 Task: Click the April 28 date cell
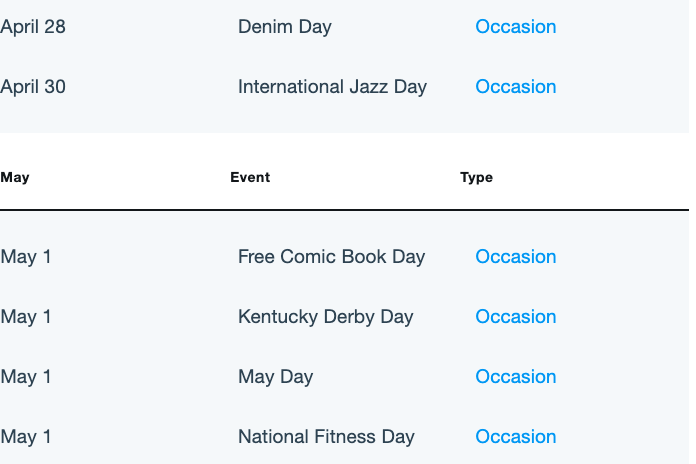[x=33, y=27]
